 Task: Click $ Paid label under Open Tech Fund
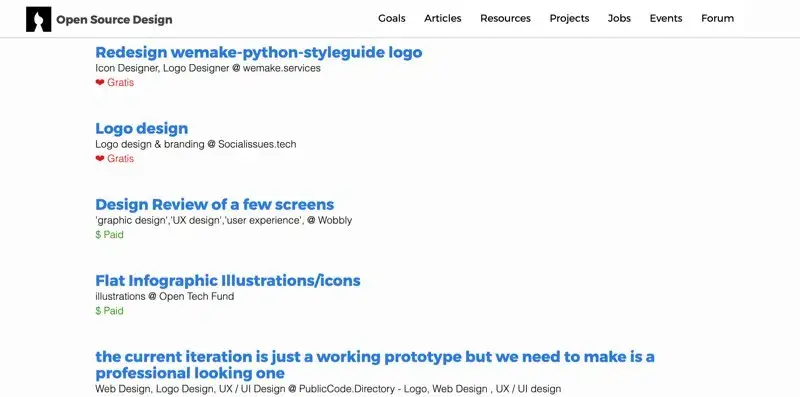point(109,311)
